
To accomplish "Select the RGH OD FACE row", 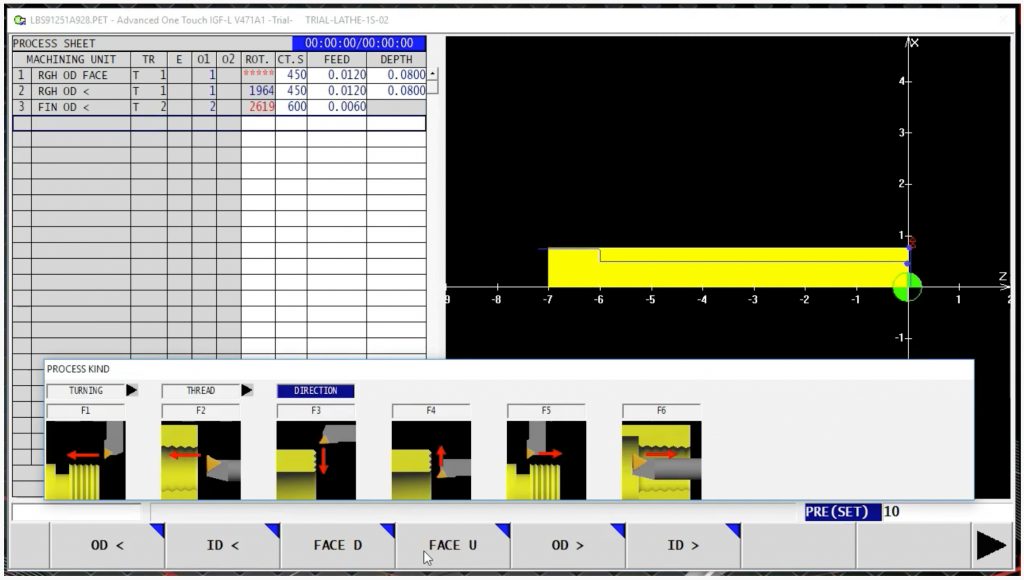I will [70, 75].
